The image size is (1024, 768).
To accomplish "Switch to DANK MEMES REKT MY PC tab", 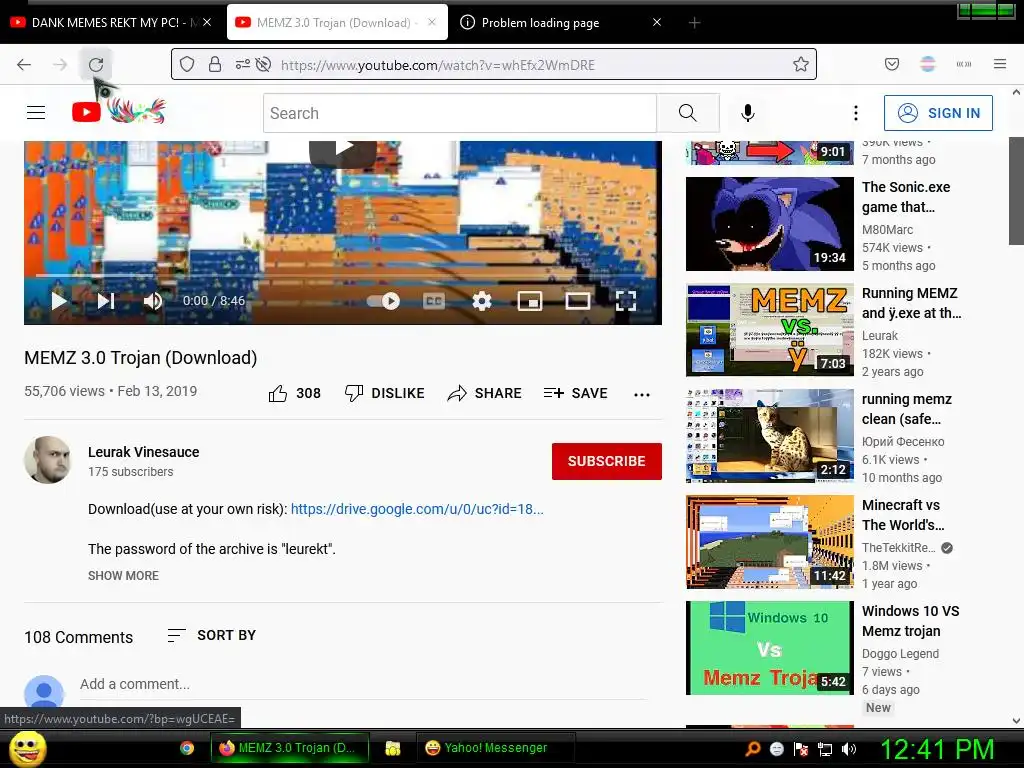I will click(104, 23).
